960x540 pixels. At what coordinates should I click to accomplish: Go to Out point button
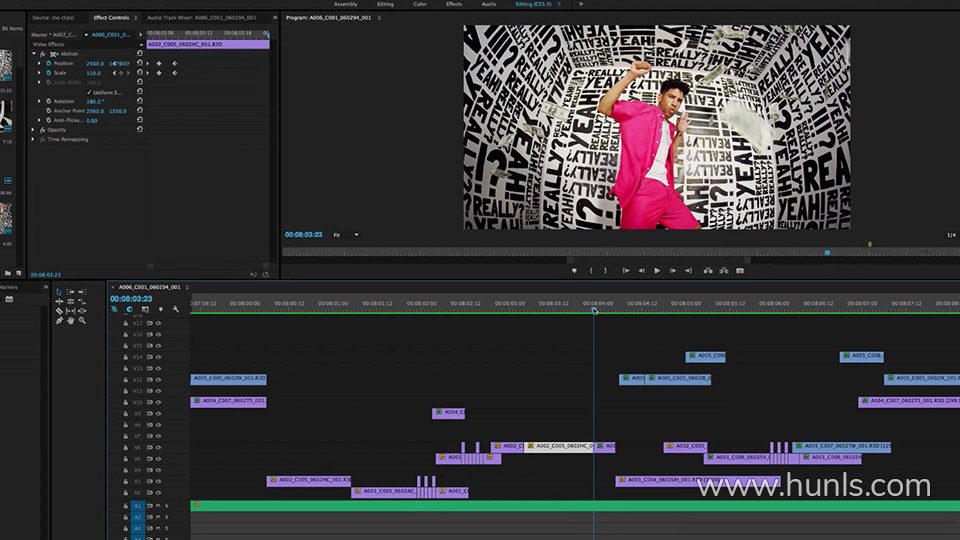(x=688, y=271)
